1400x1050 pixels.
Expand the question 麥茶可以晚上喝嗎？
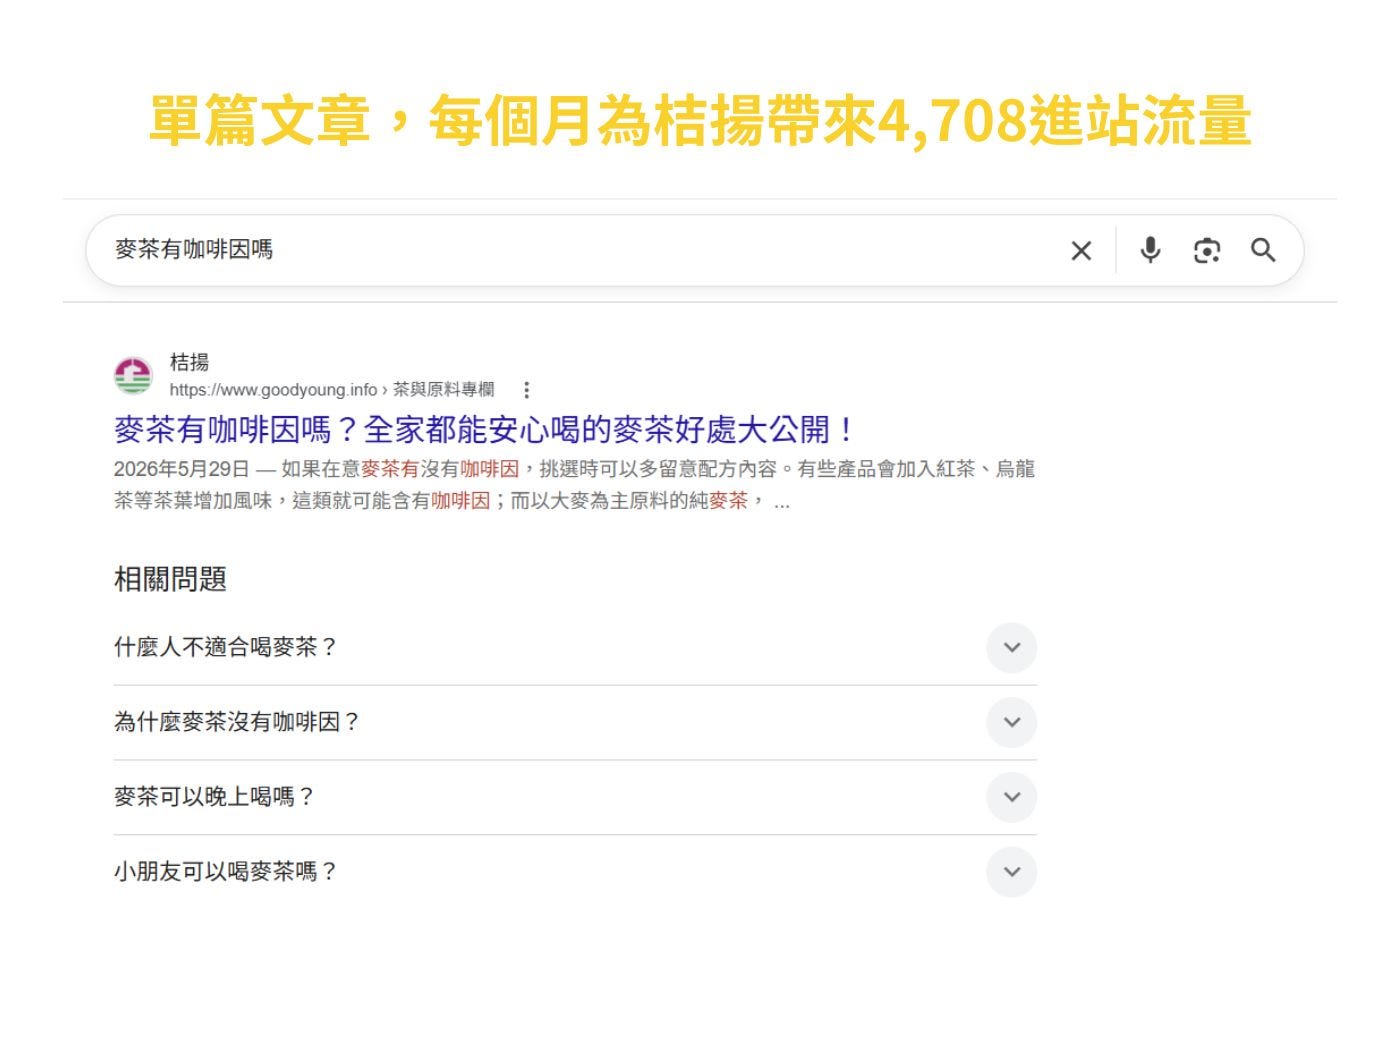[x=575, y=797]
